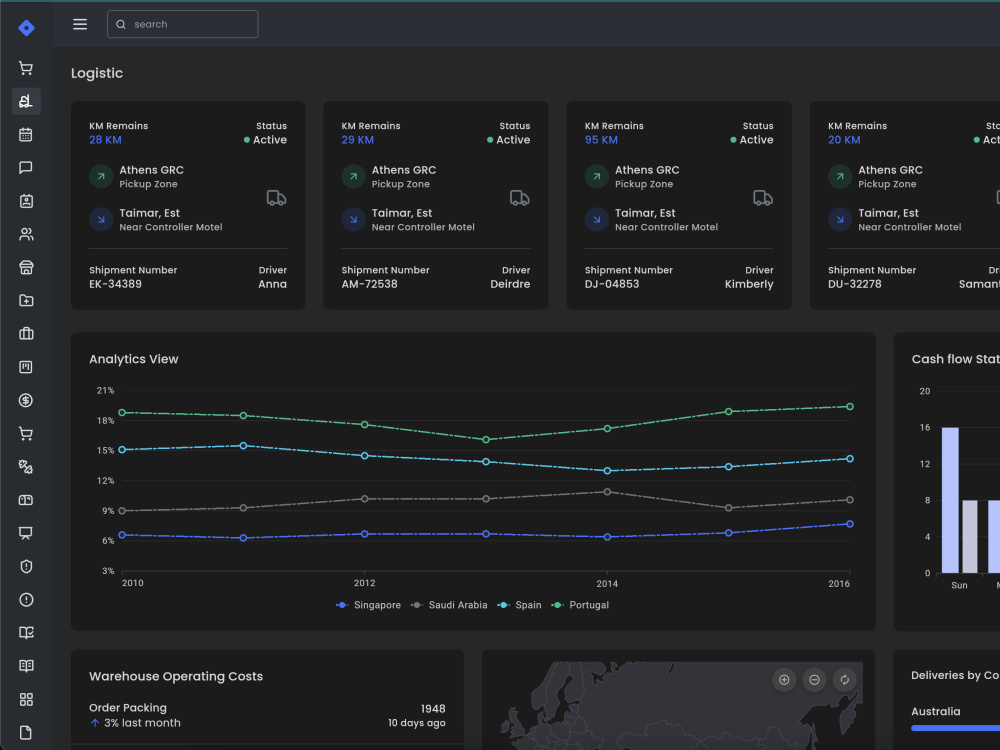Viewport: 1000px width, 750px height.
Task: Zoom out on the map
Action: tap(814, 680)
